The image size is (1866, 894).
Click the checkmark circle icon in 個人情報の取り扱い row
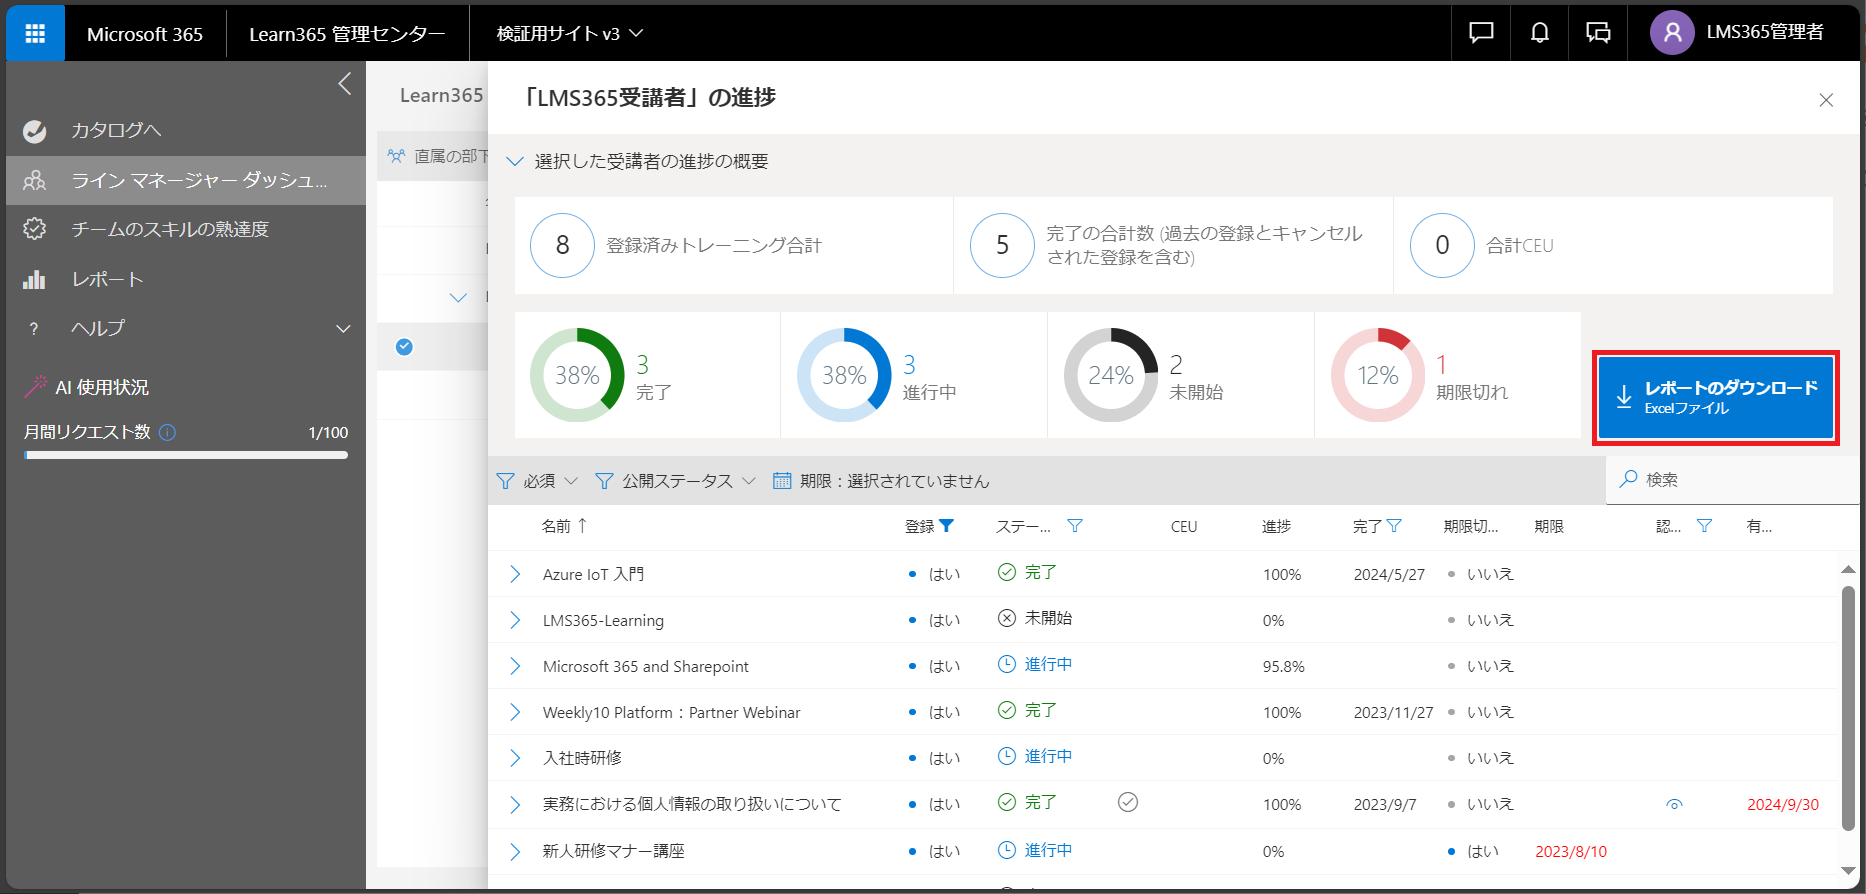[1128, 802]
